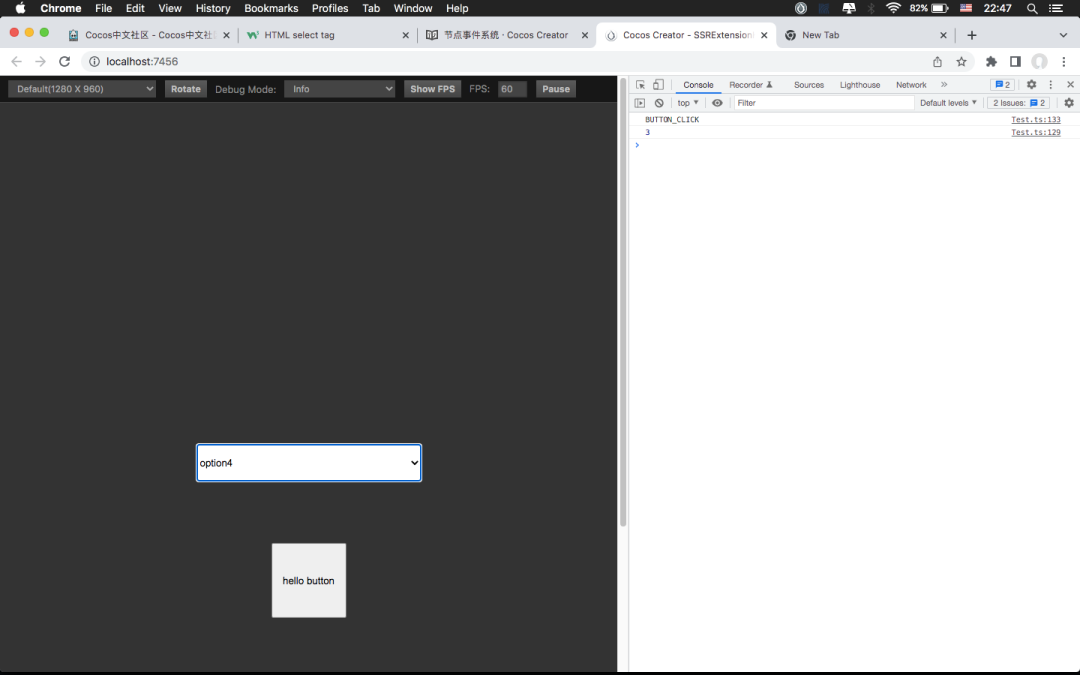Open the Default(1280 X 960) resolution dropdown

82,89
